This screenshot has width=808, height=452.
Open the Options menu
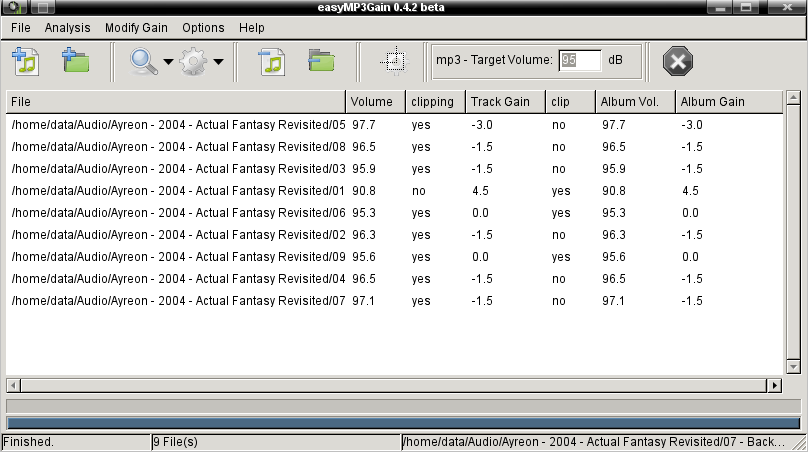[203, 28]
